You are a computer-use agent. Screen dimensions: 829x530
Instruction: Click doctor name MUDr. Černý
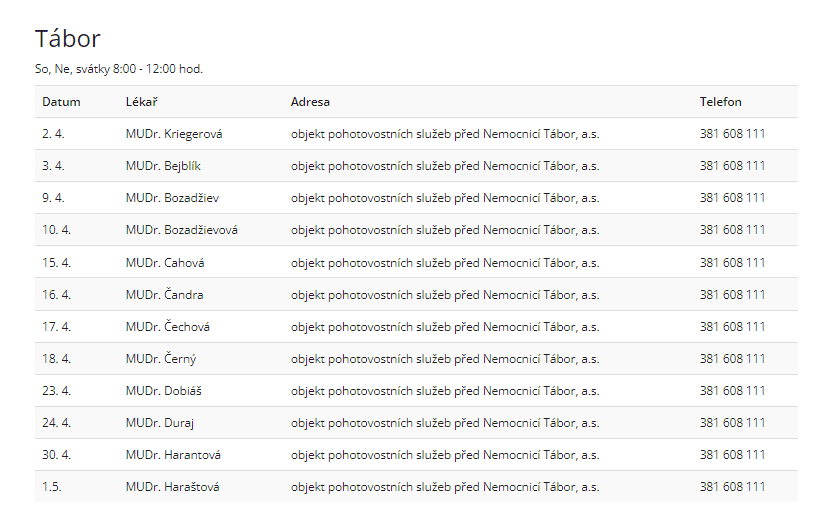(x=161, y=359)
